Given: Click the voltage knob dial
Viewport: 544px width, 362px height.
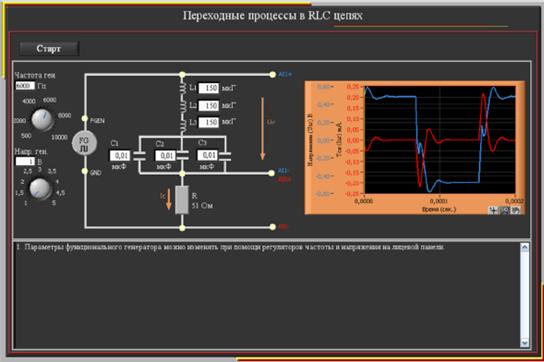Looking at the screenshot, I should coord(40,189).
